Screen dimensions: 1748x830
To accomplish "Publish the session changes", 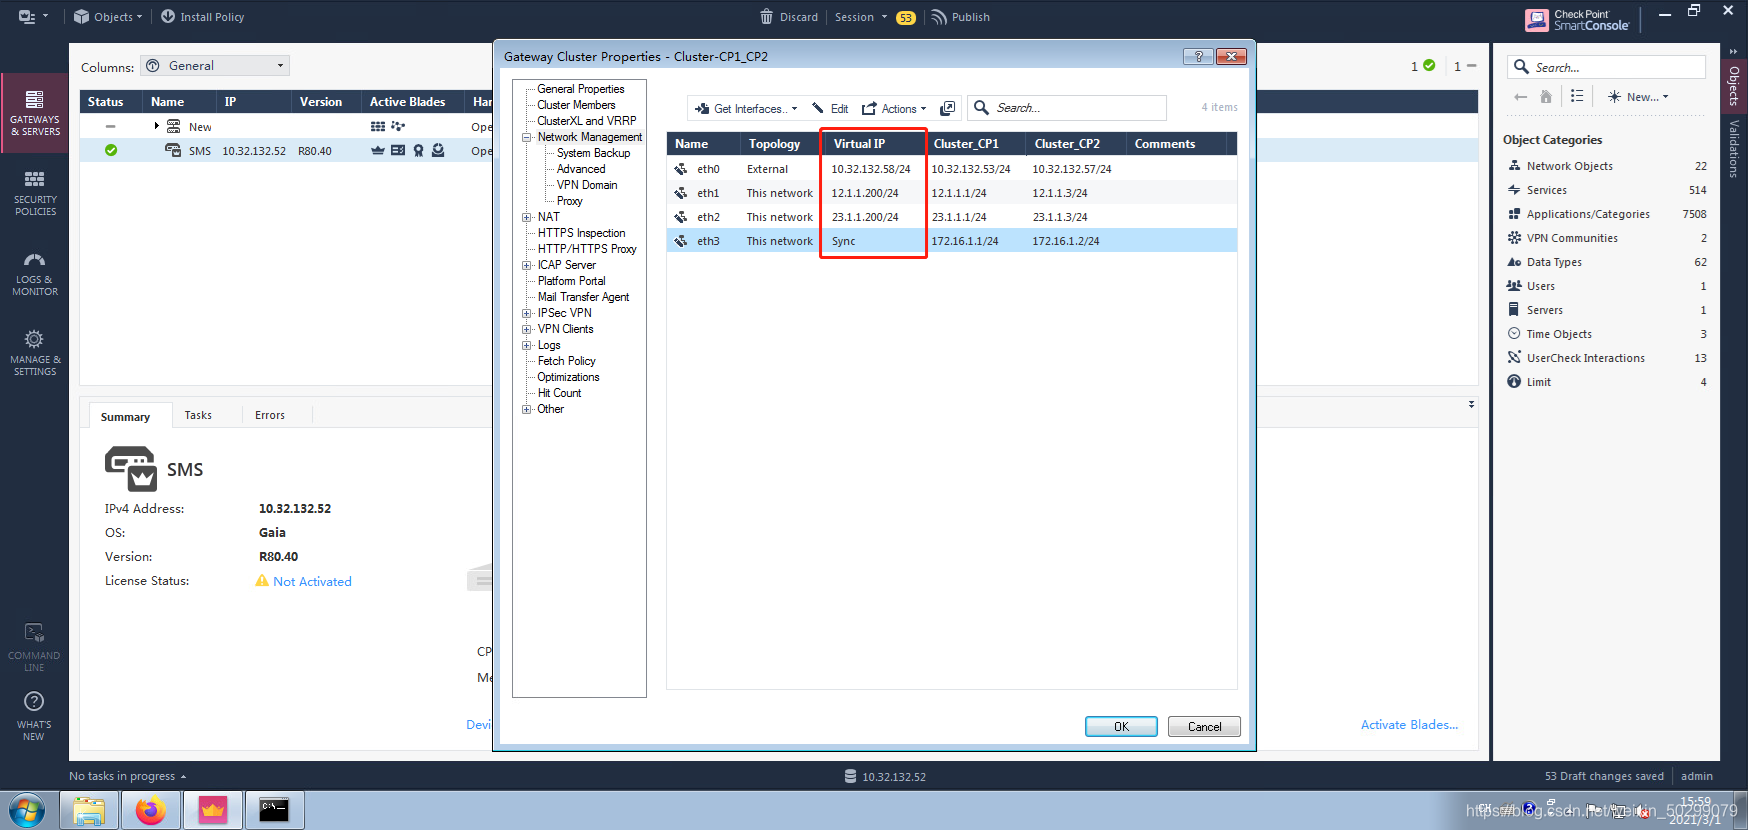I will click(960, 17).
